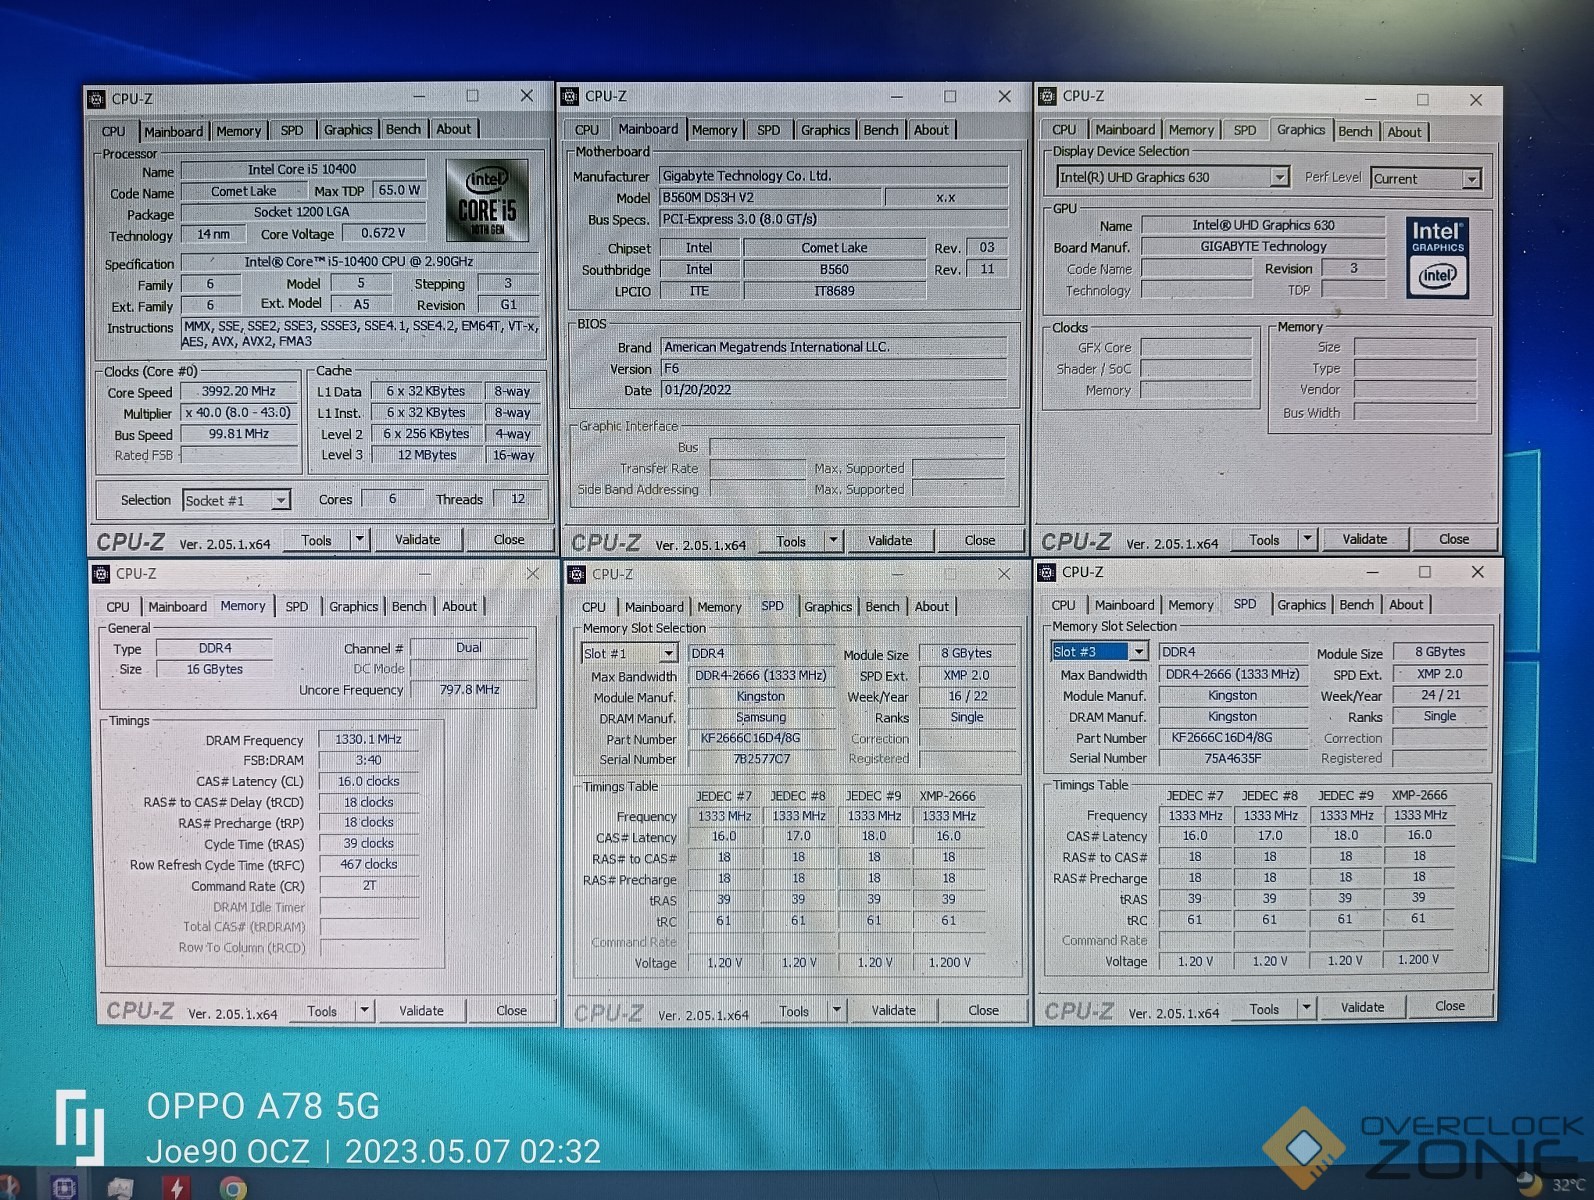The height and width of the screenshot is (1200, 1594).
Task: Click the processor Name field showing Intel Core i5 10400
Action: click(302, 169)
